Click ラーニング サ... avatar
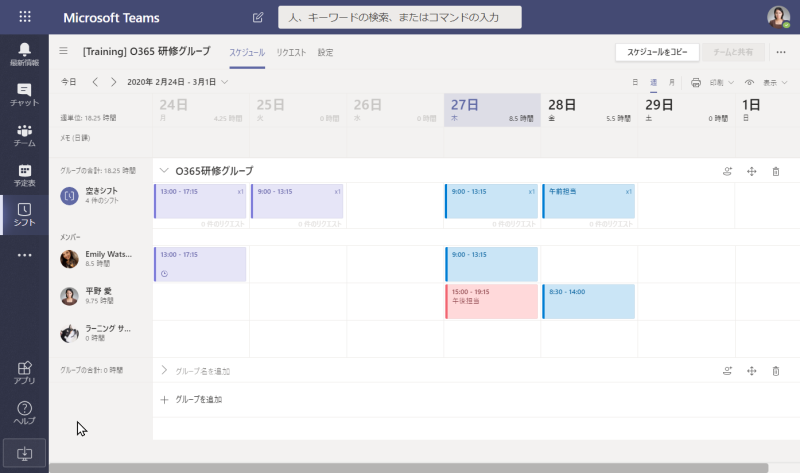The width and height of the screenshot is (800, 473). tap(69, 333)
